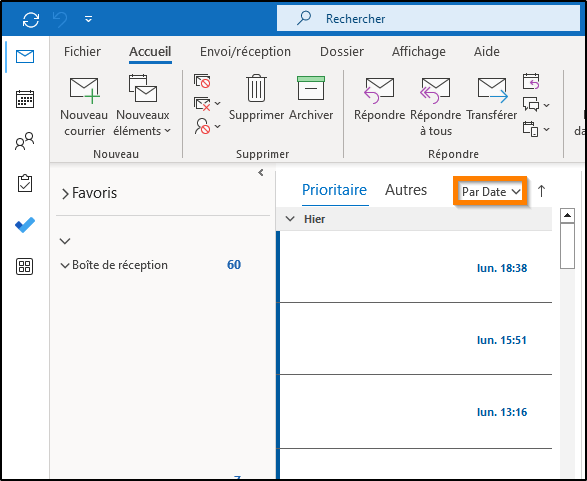Open the Fichier menu tab
587x481 pixels.
coord(82,52)
